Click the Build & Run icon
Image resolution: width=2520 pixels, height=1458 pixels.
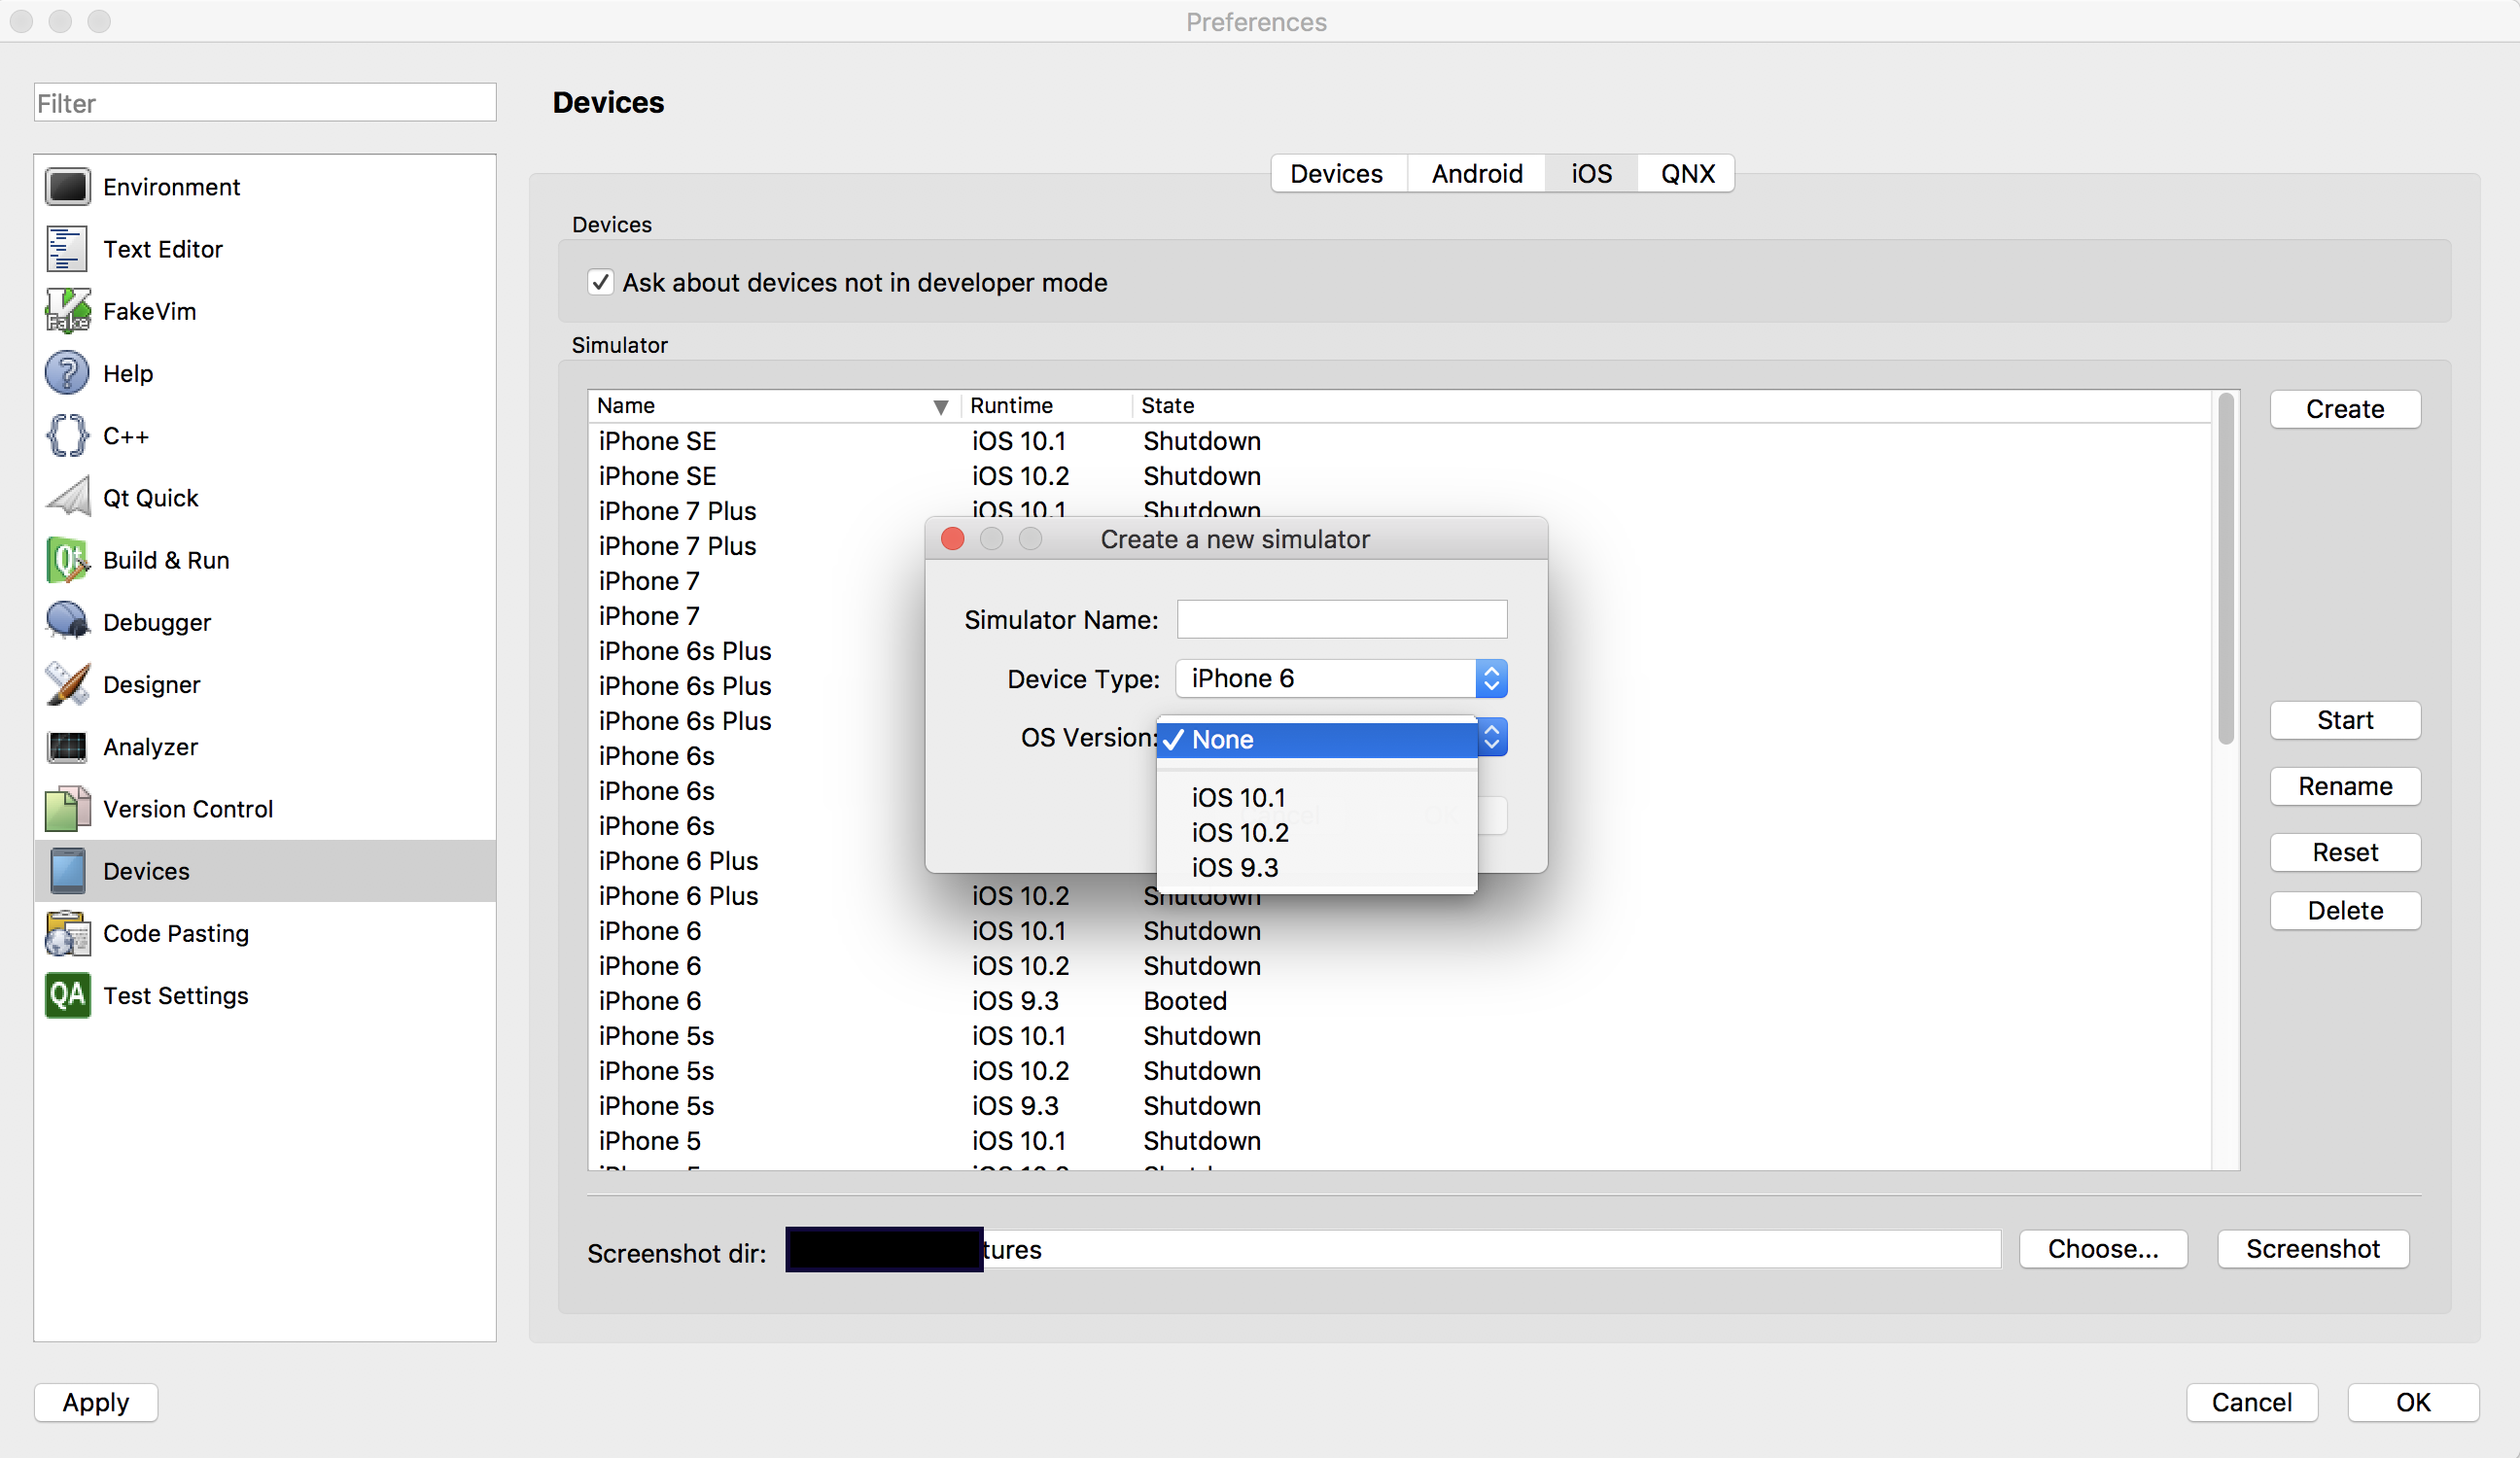pos(67,560)
